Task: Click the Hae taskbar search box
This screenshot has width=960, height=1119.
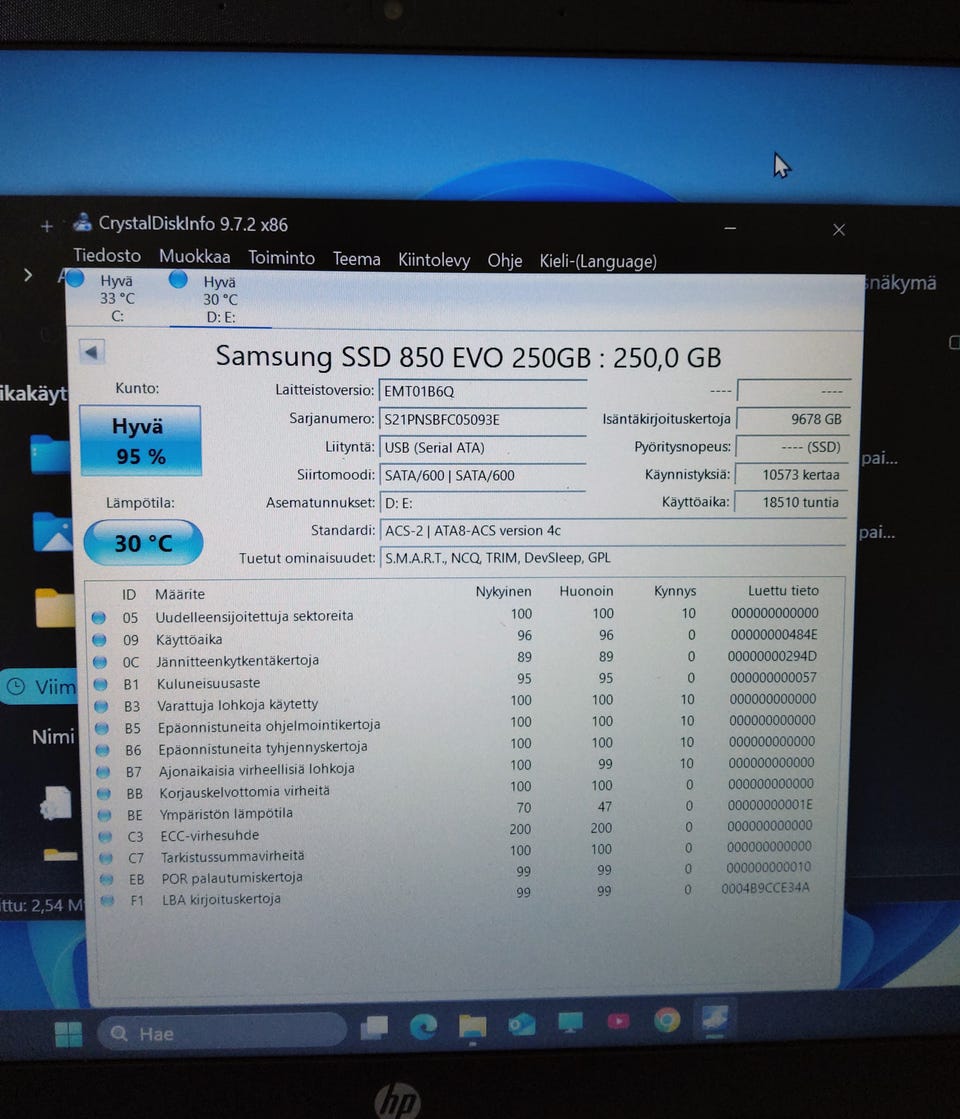Action: [x=221, y=1033]
